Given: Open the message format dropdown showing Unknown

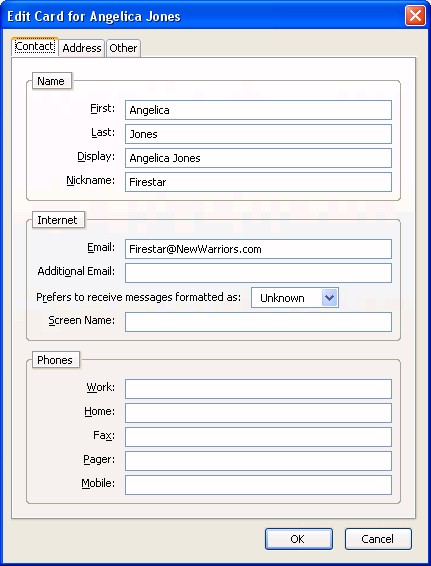Looking at the screenshot, I should pos(295,298).
